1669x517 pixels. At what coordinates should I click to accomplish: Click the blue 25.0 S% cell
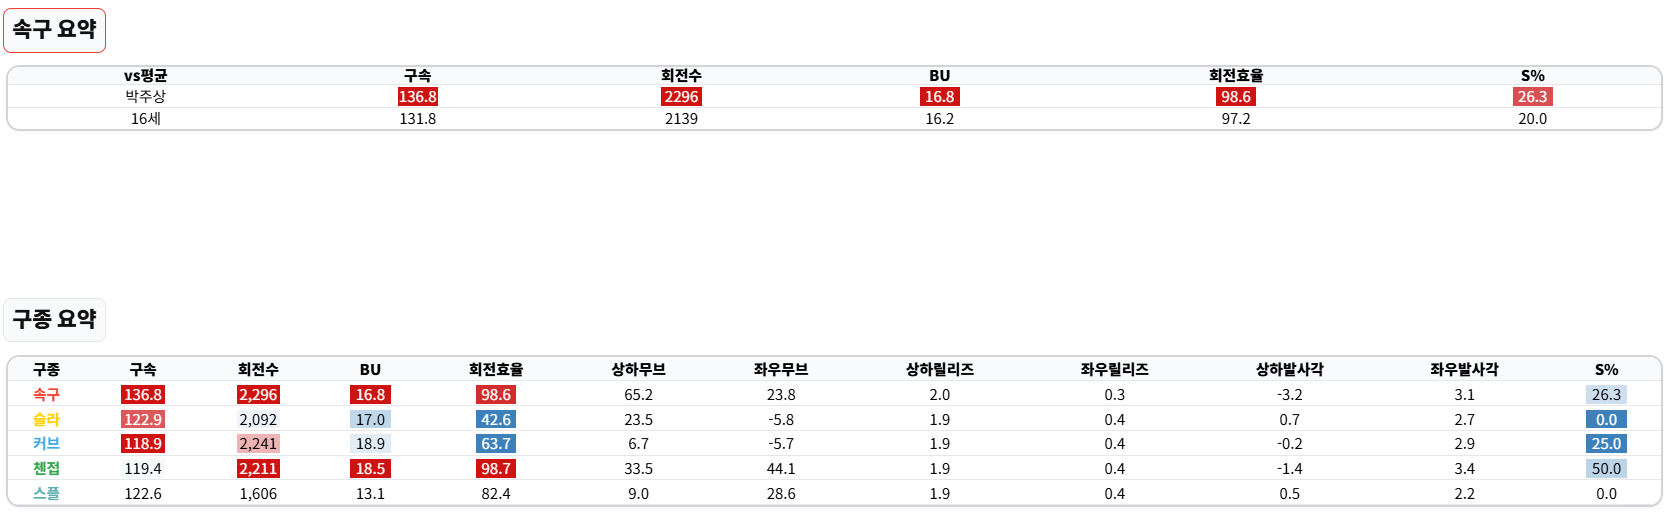pos(1606,444)
